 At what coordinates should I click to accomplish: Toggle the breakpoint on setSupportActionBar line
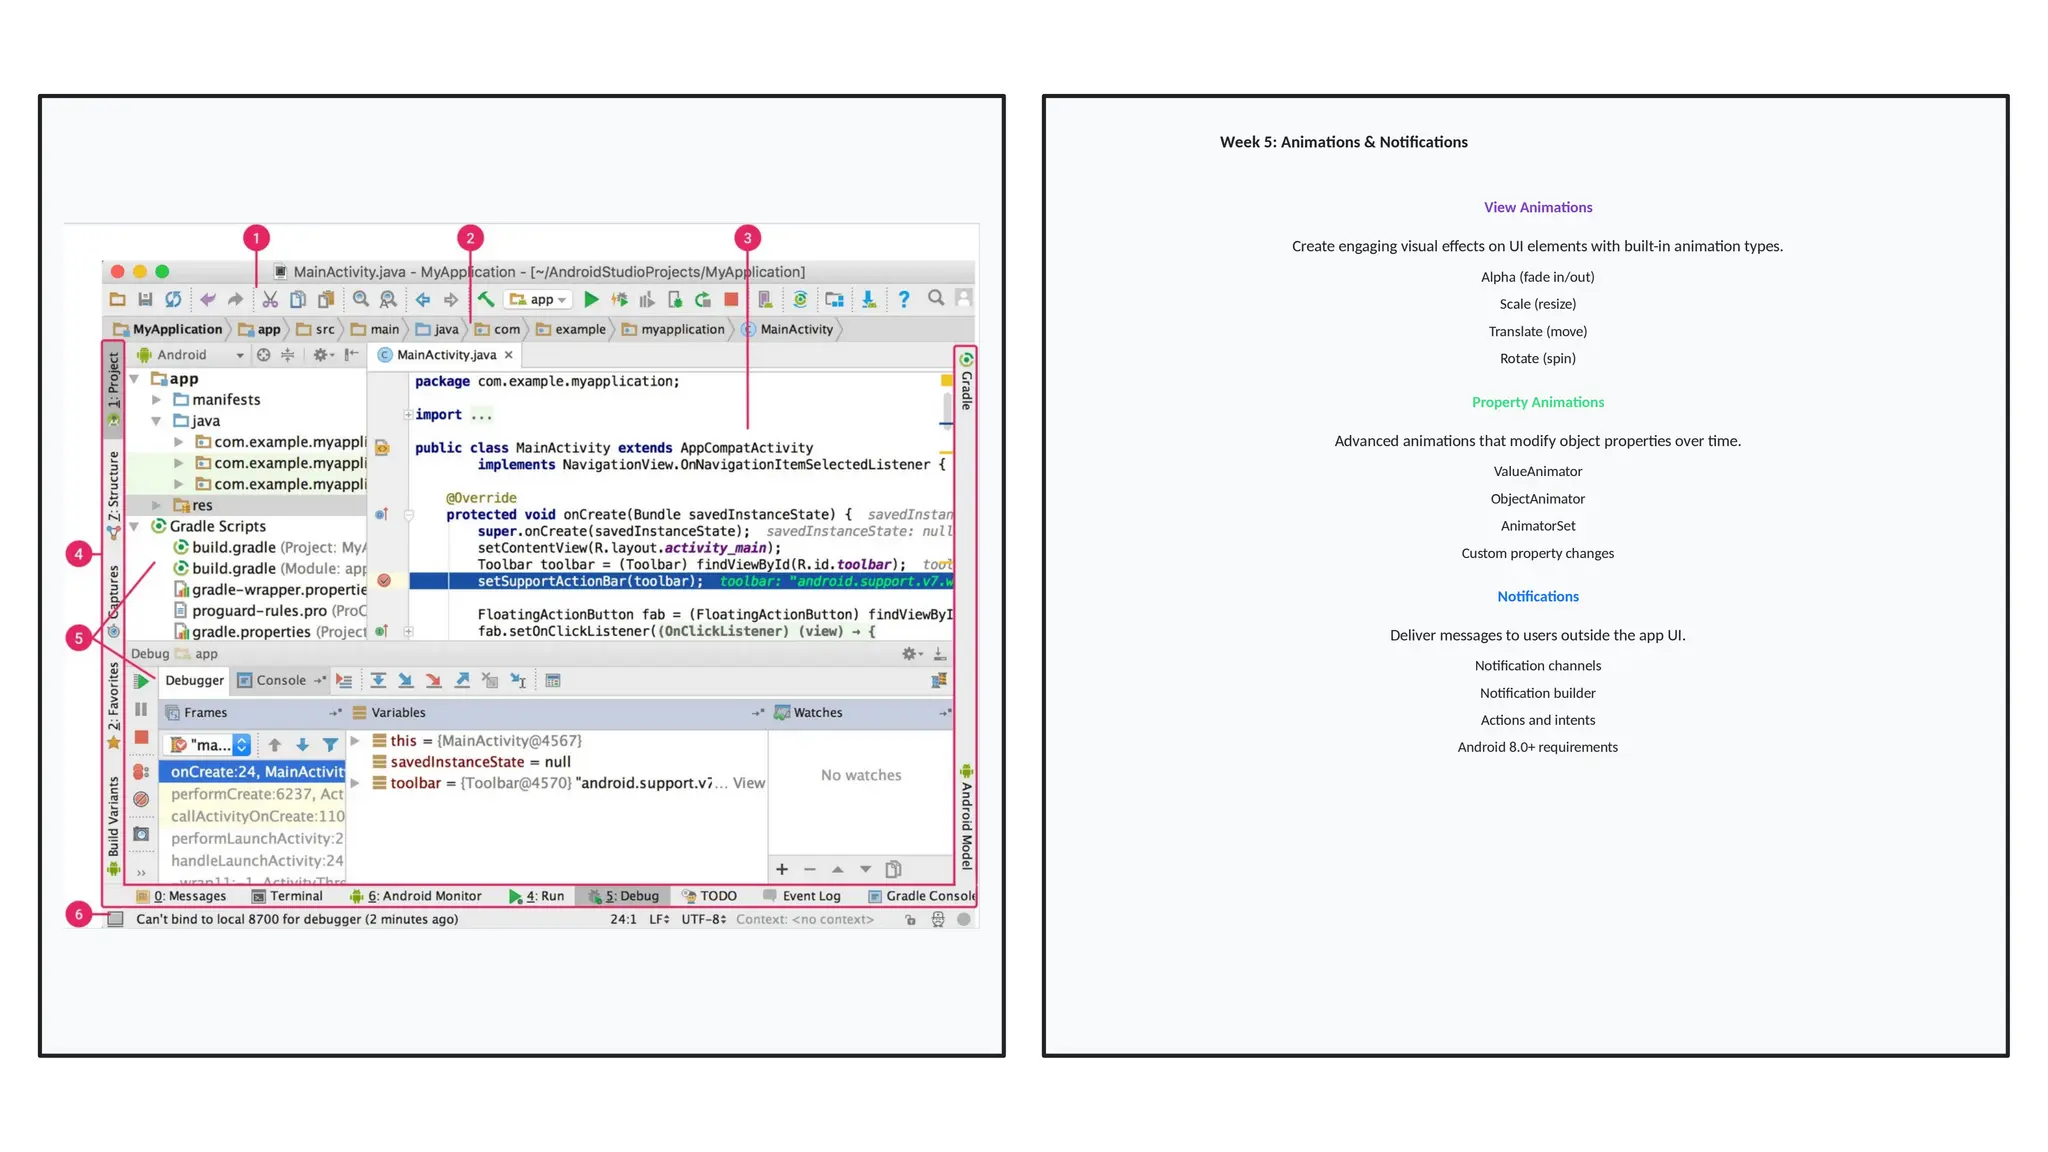coord(384,581)
